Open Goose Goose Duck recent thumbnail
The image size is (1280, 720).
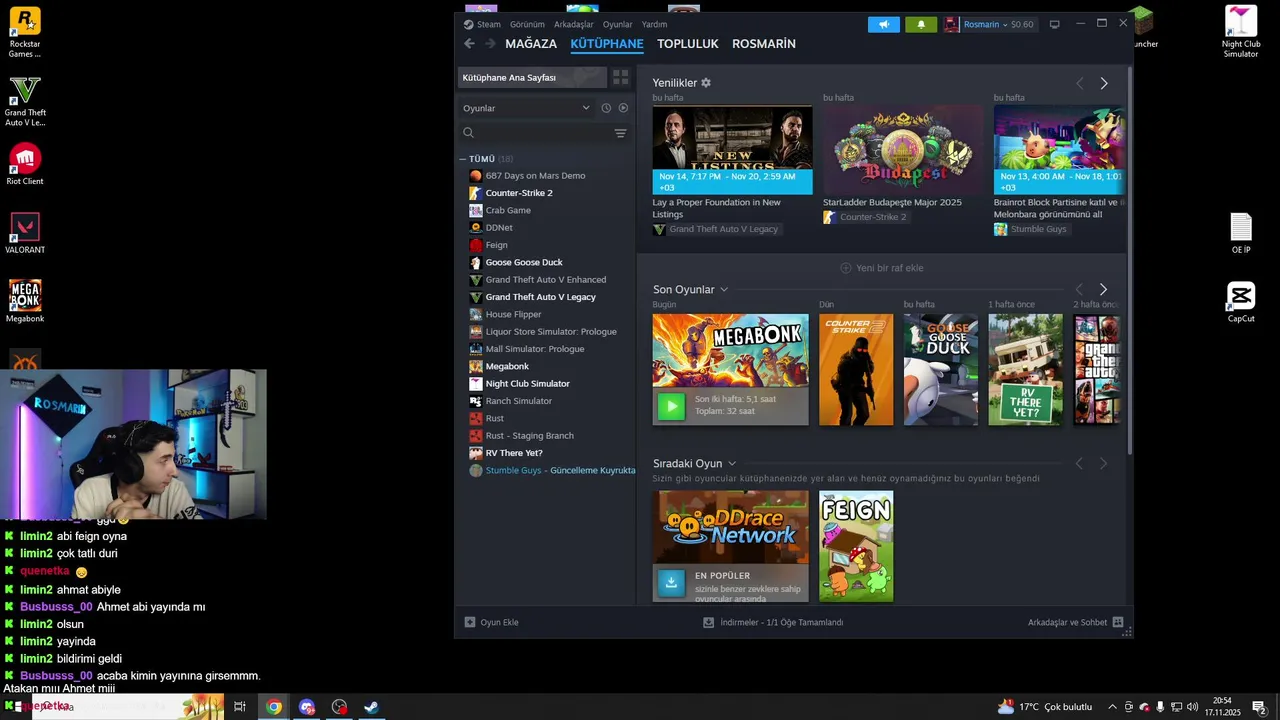coord(941,370)
